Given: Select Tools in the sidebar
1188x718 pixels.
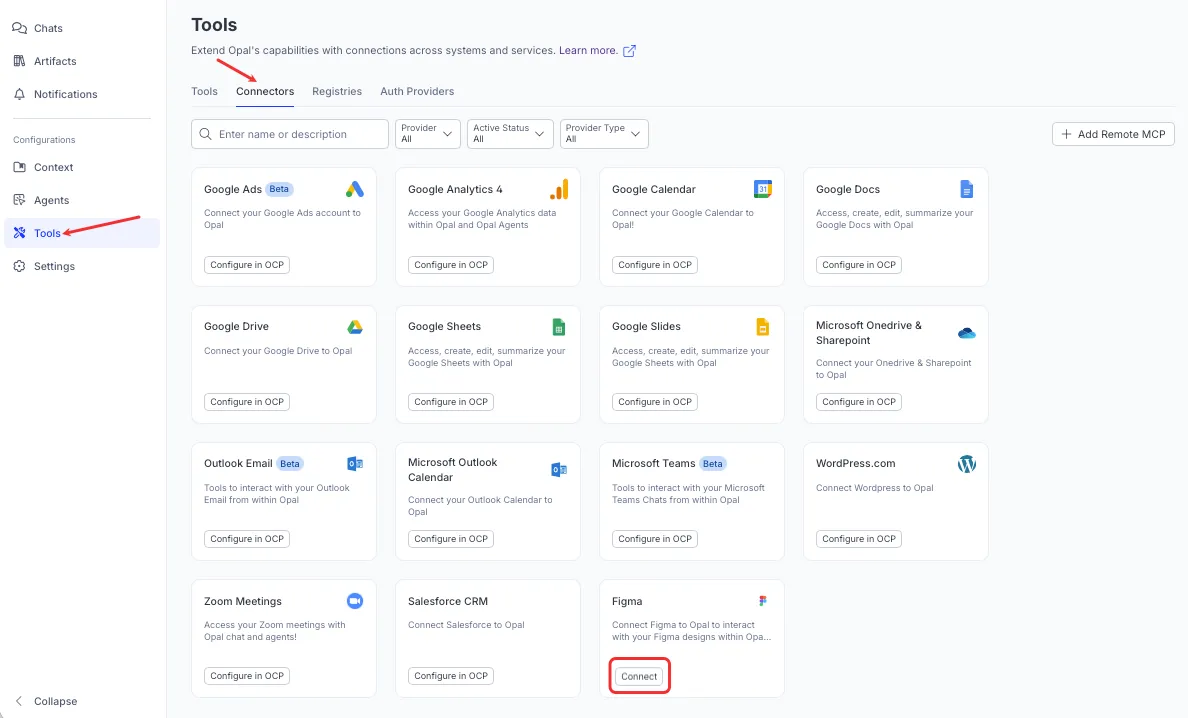Looking at the screenshot, I should point(82,233).
